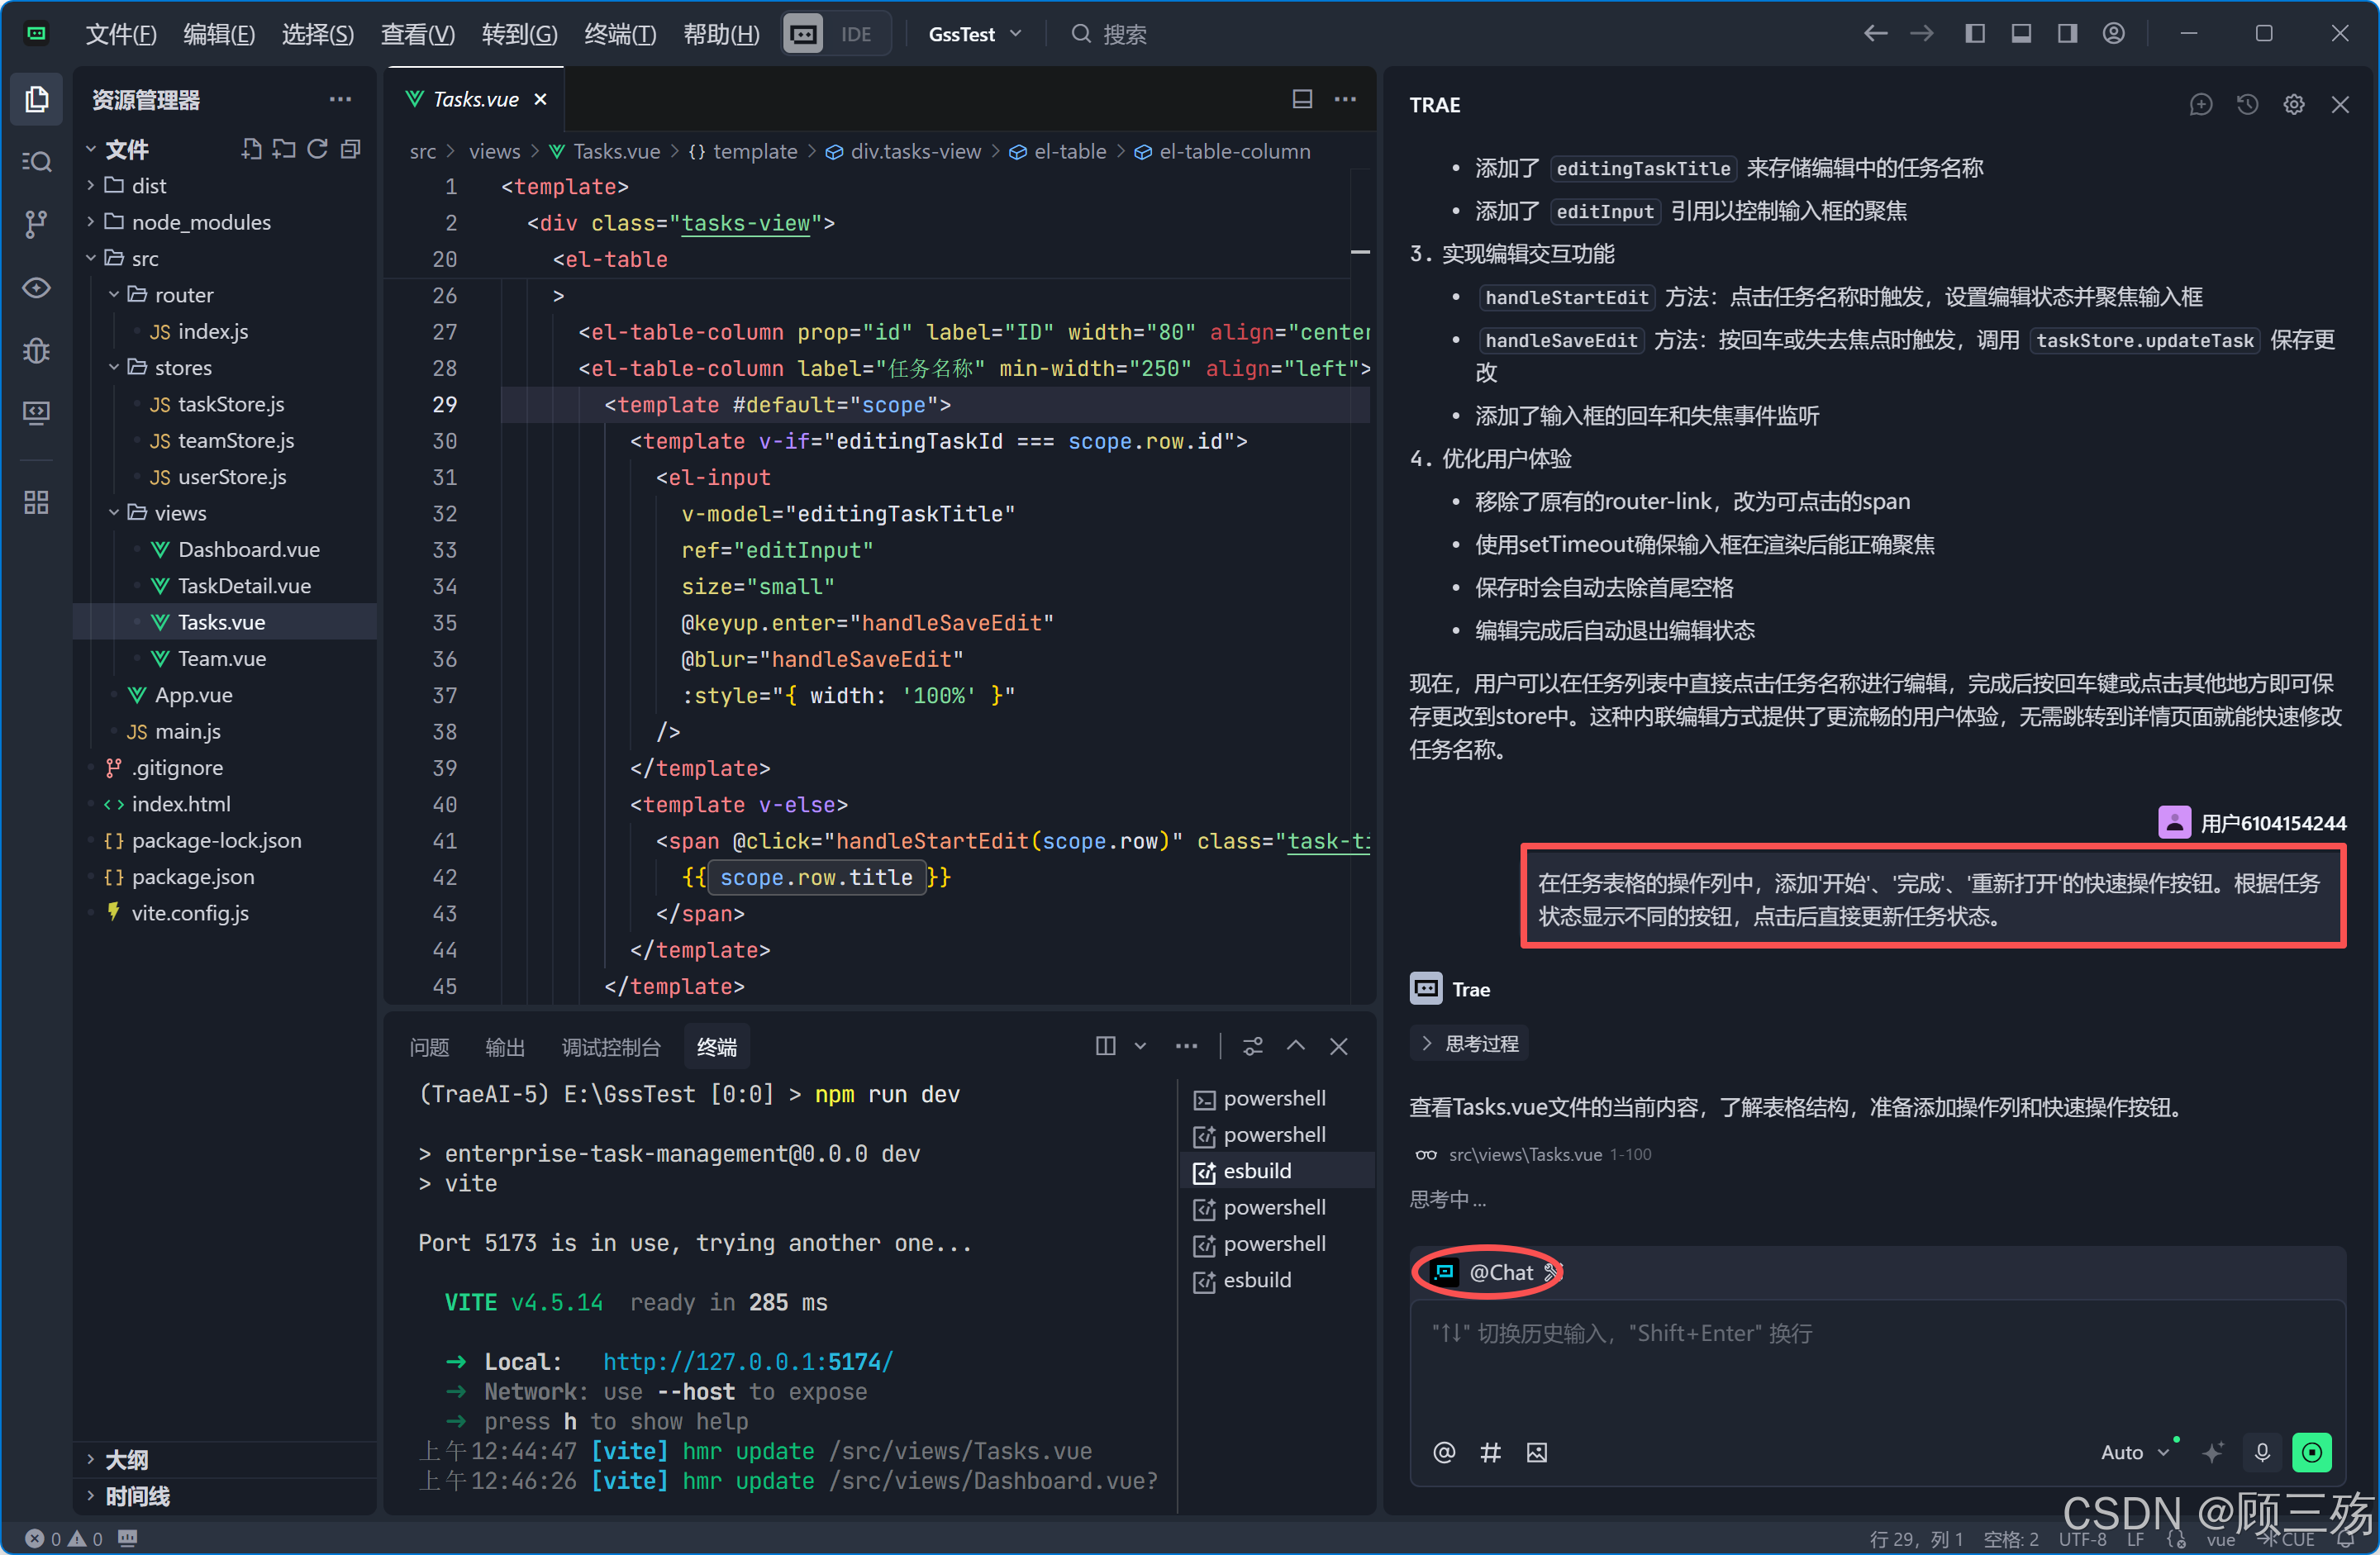The image size is (2380, 1555).
Task: Click the image attachment icon in chat input
Action: point(1537,1452)
